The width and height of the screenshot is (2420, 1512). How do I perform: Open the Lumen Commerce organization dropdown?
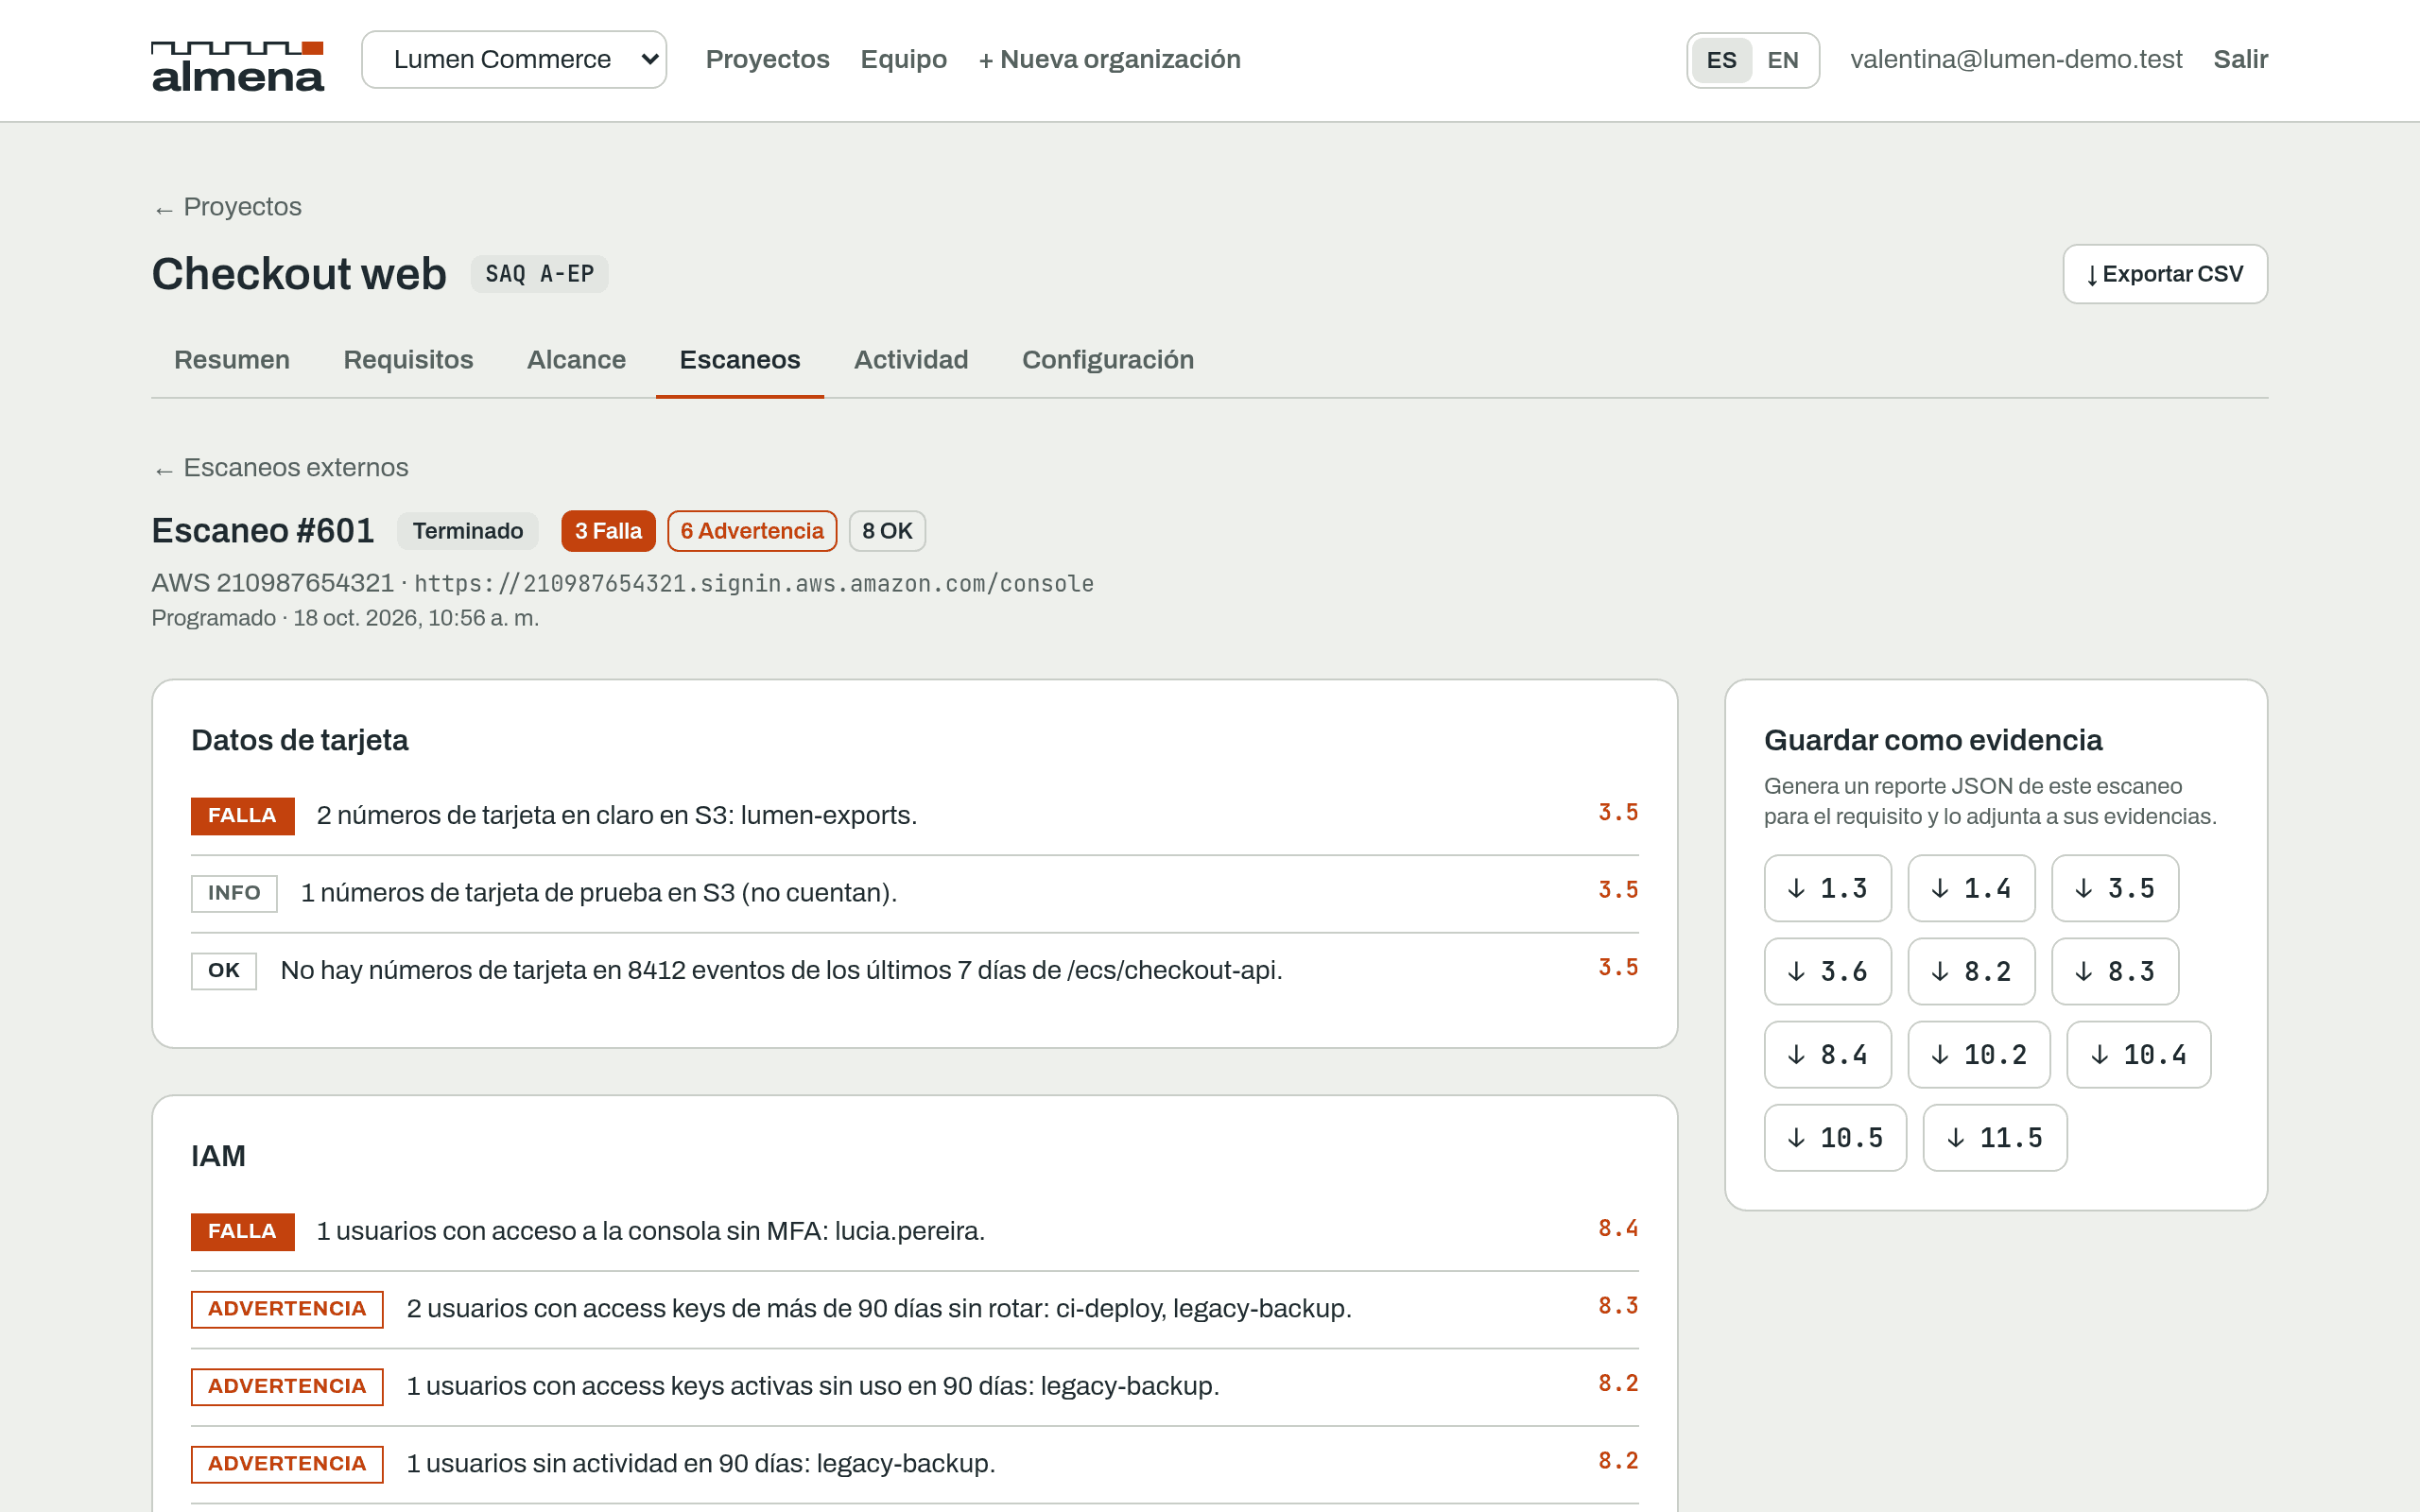(x=514, y=60)
